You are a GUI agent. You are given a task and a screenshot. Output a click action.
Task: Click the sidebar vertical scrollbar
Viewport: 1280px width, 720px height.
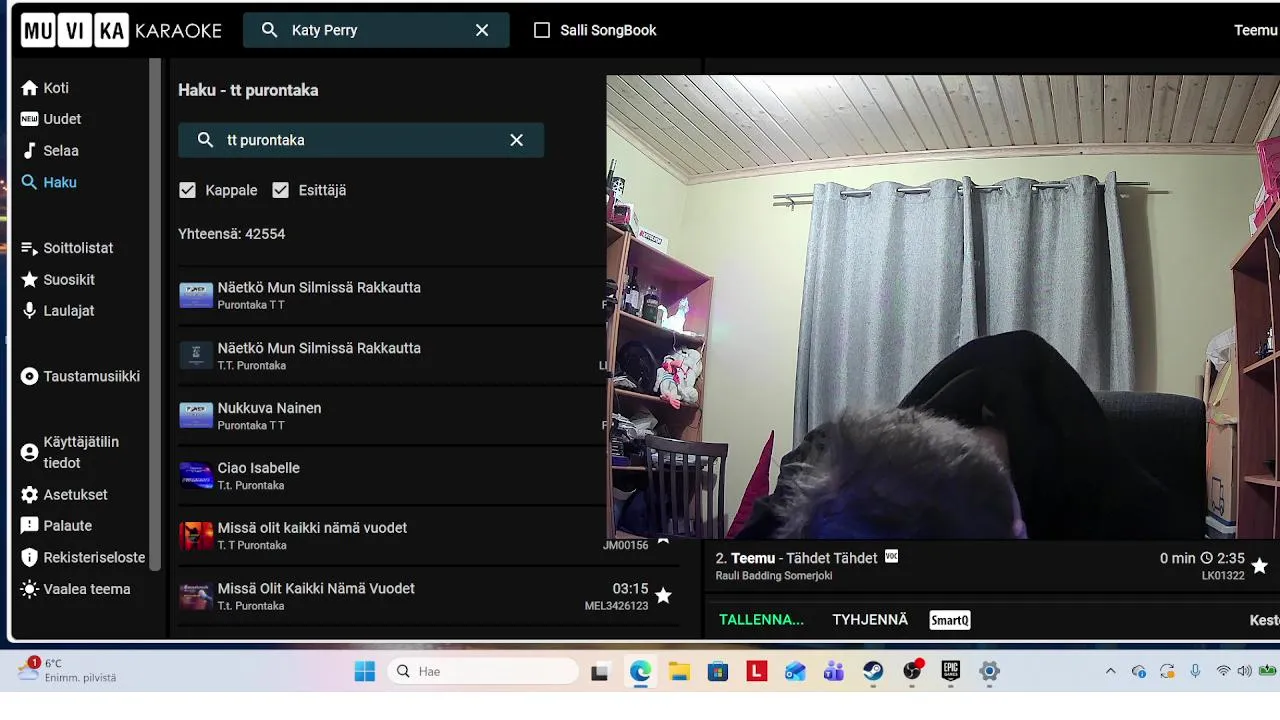coord(155,314)
